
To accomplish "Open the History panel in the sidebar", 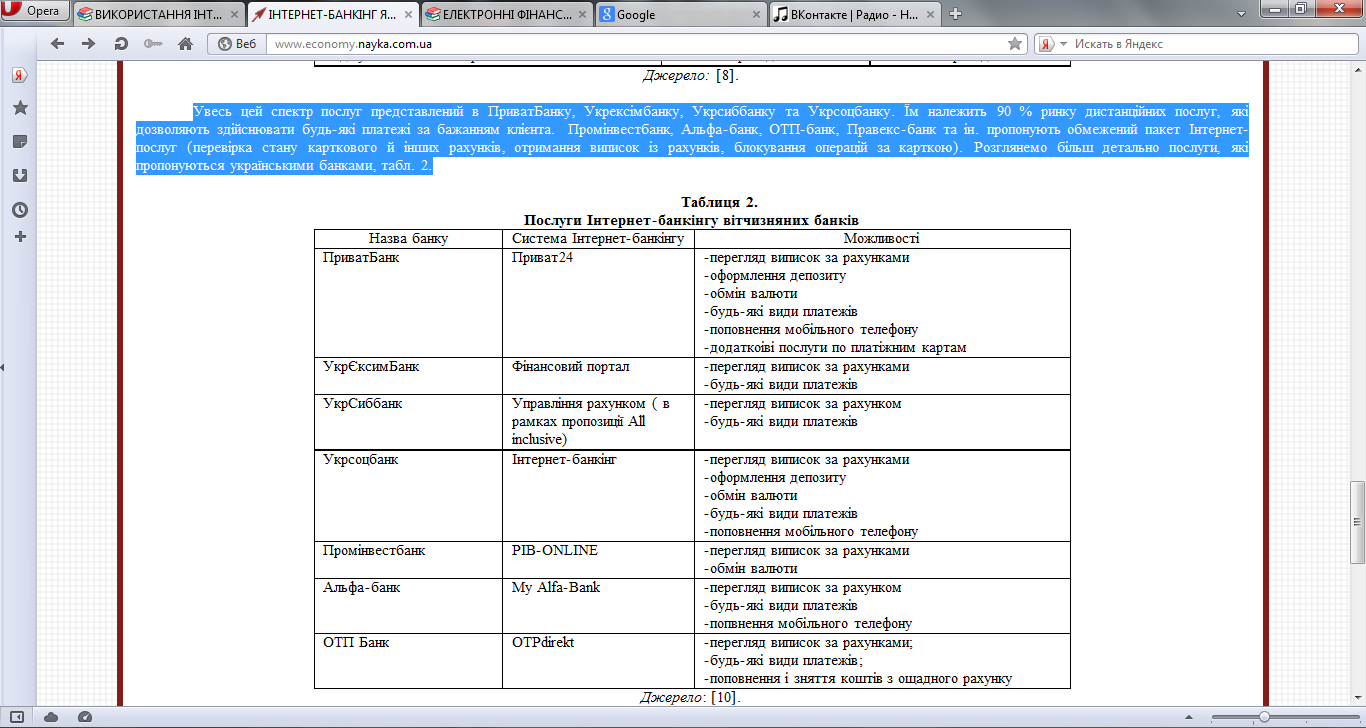I will [19, 210].
